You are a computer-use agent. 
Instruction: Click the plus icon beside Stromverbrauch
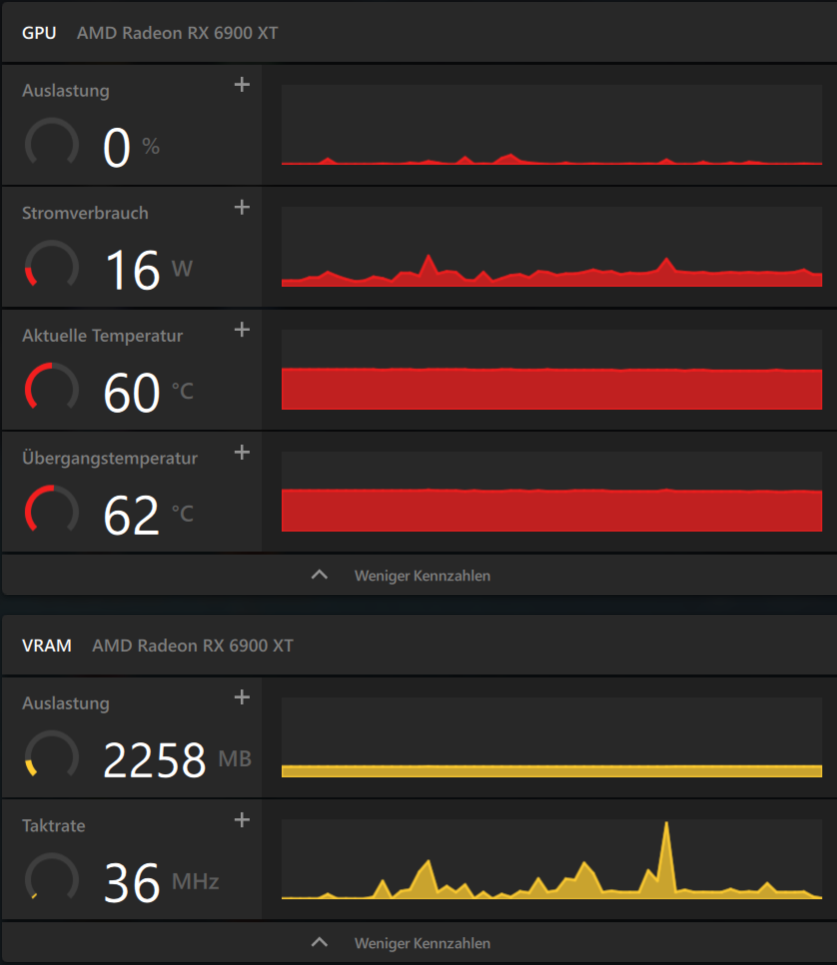pos(242,208)
